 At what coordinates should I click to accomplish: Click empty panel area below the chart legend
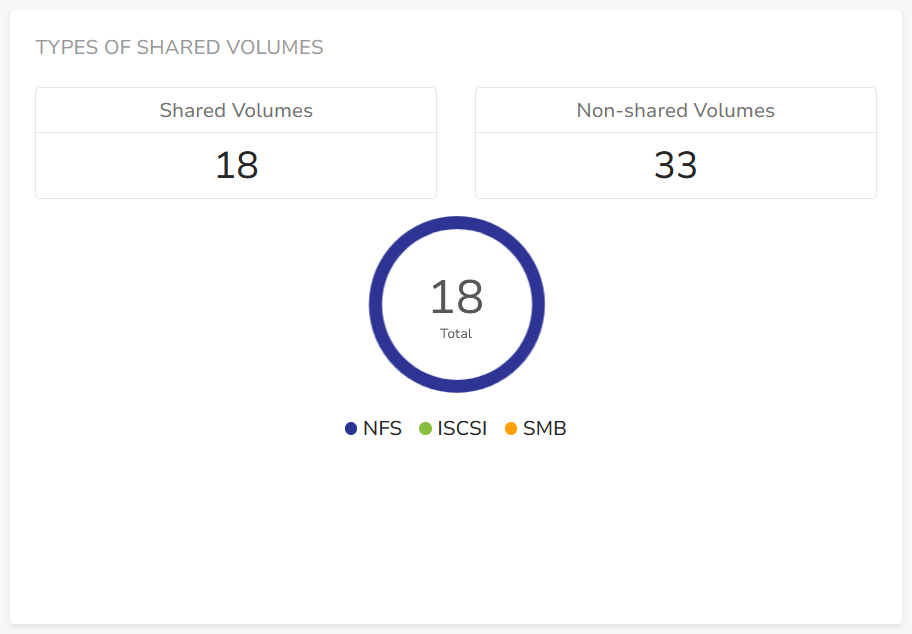456,530
